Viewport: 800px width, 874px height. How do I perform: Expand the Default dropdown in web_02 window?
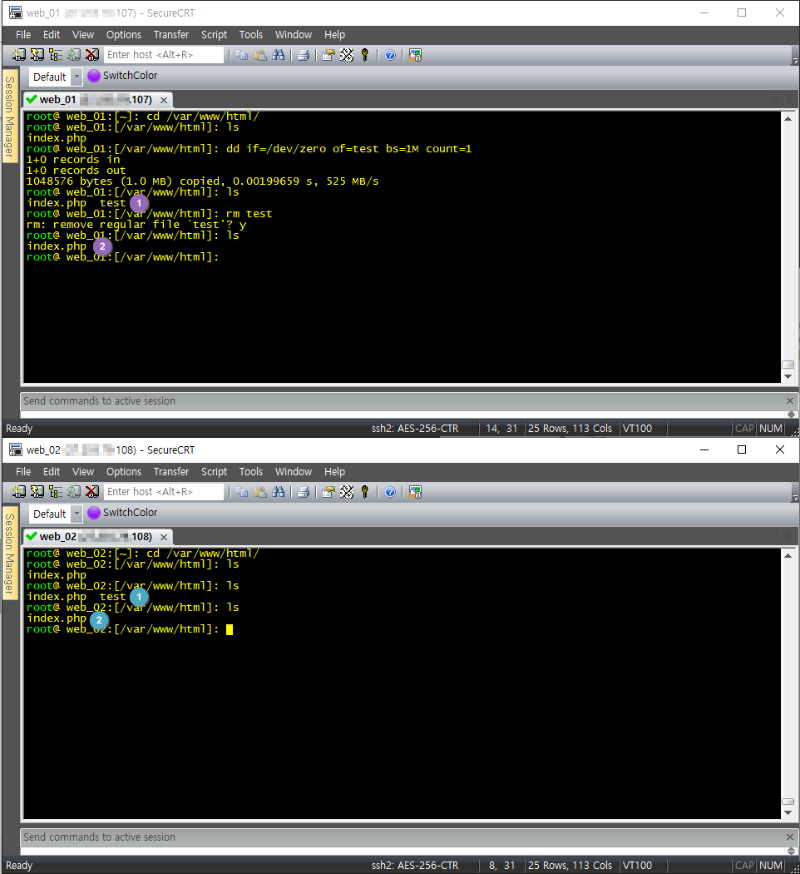click(x=77, y=514)
